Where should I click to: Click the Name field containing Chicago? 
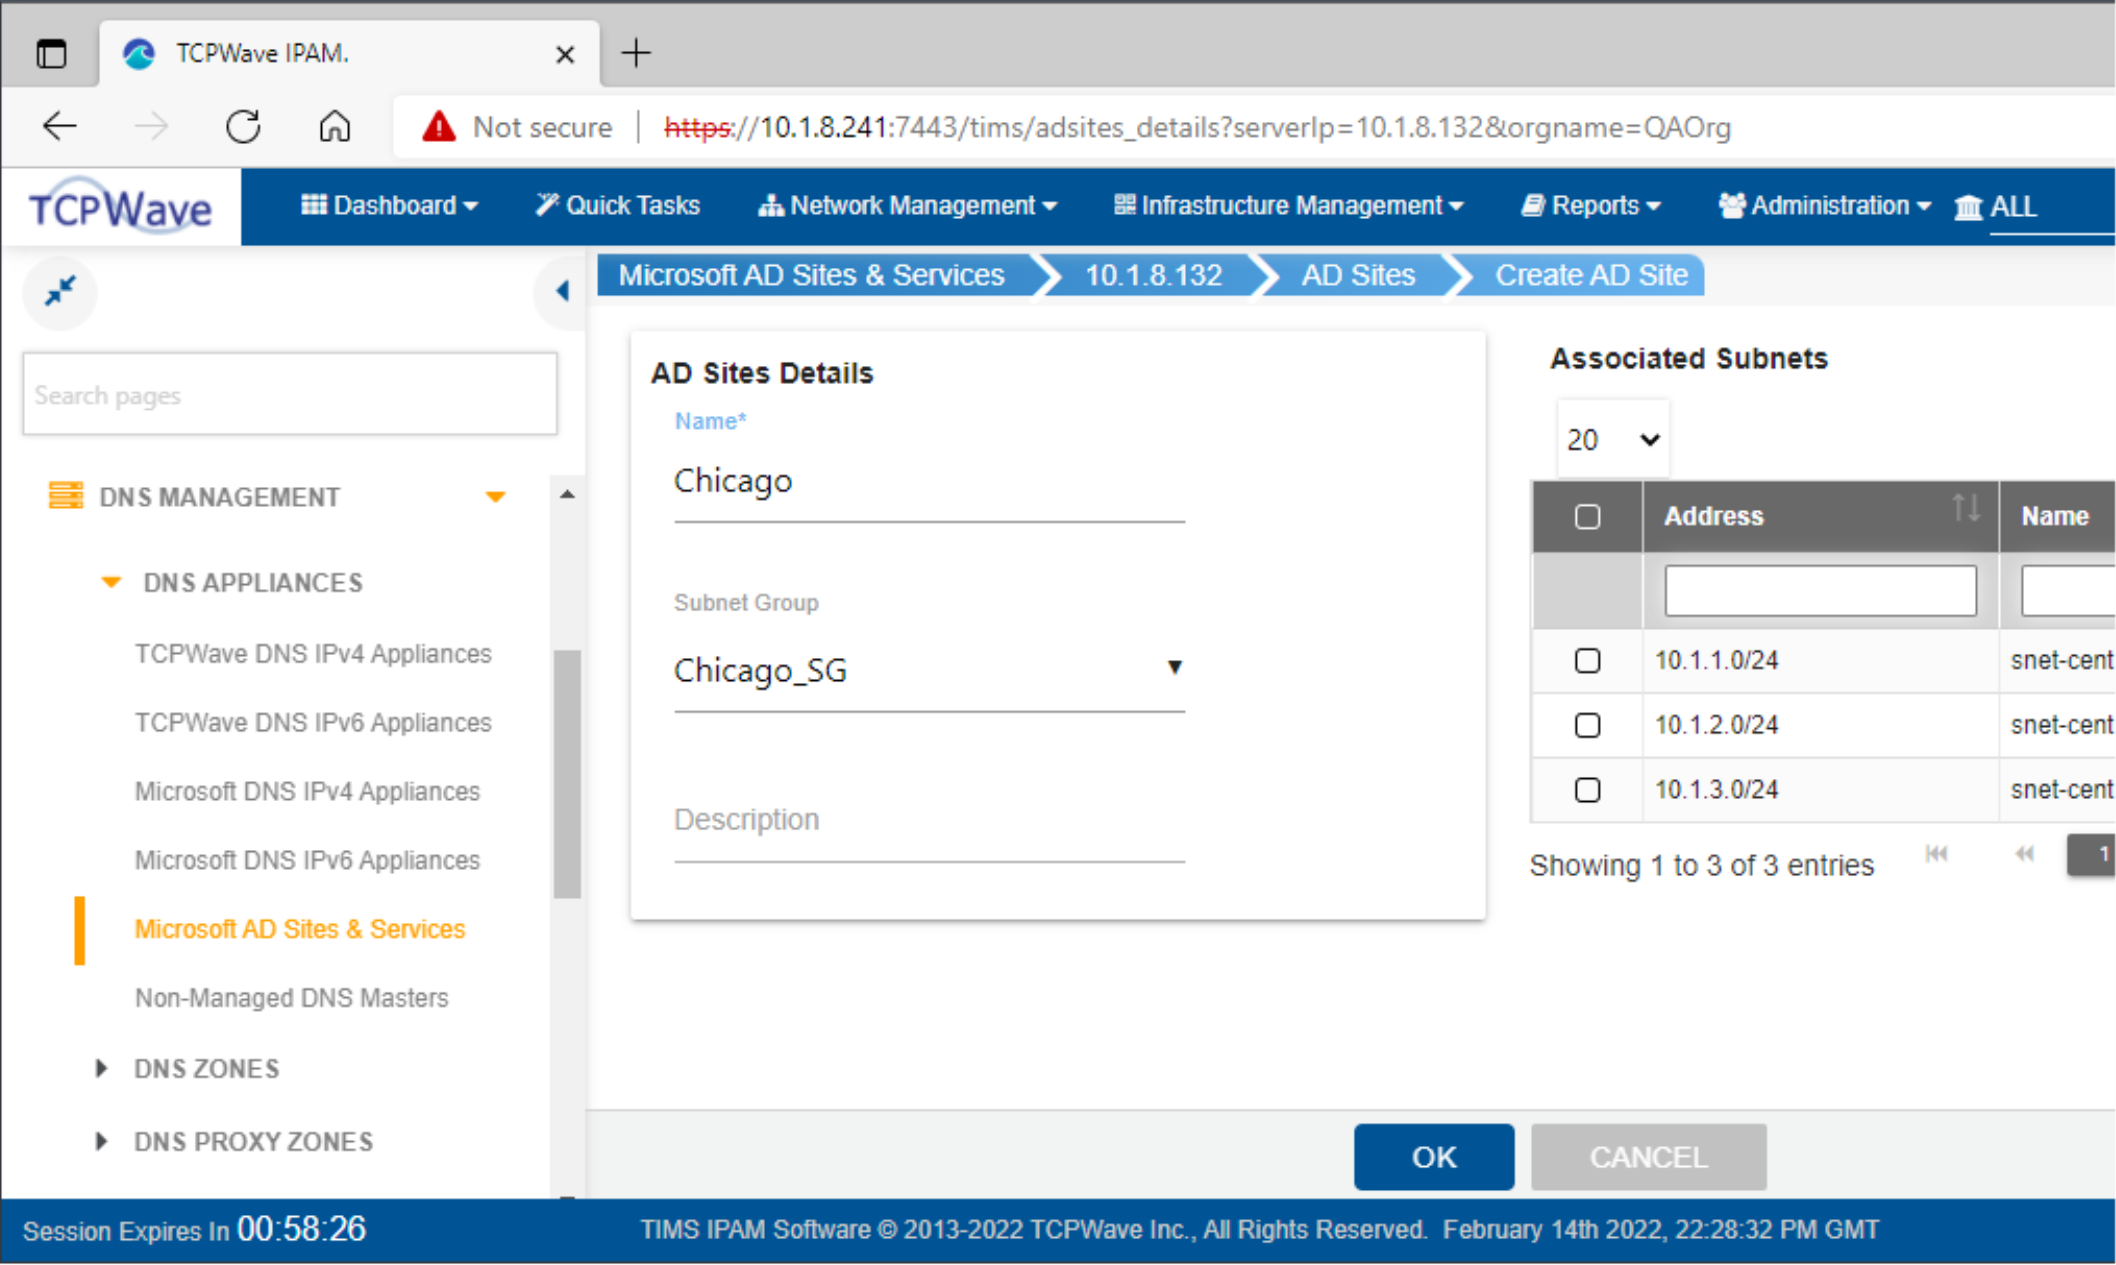click(929, 481)
